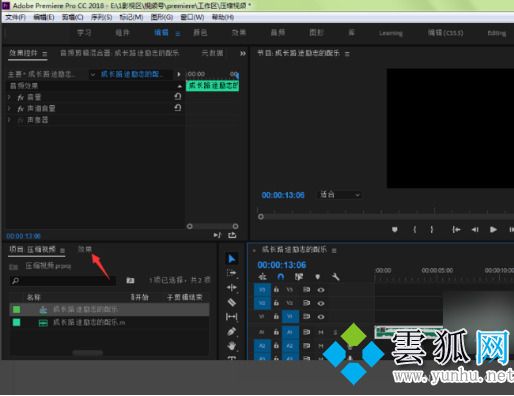The width and height of the screenshot is (514, 396).
Task: Open the 编辑(E) menu
Action: tap(44, 17)
